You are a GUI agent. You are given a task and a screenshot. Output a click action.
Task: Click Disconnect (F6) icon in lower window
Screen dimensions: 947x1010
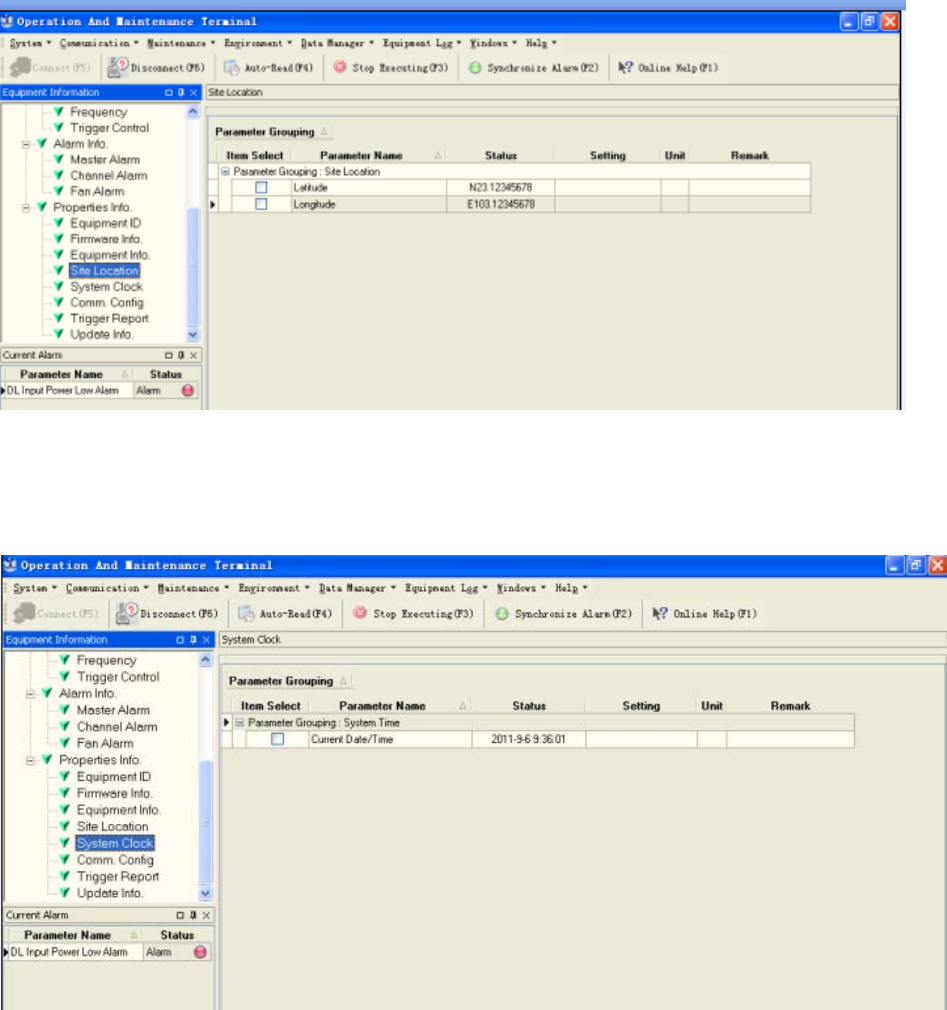tap(127, 613)
